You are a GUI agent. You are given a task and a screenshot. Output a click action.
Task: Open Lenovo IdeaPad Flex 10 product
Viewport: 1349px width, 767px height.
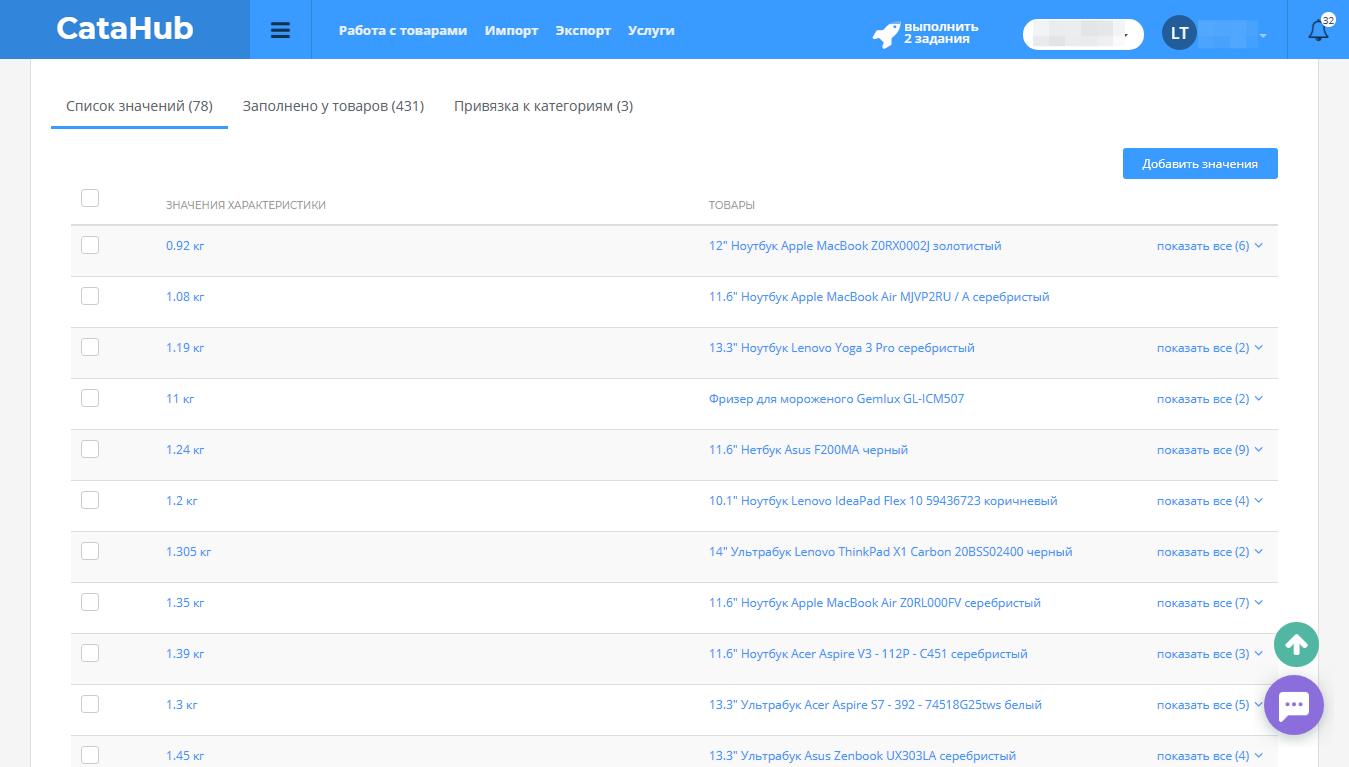click(883, 501)
